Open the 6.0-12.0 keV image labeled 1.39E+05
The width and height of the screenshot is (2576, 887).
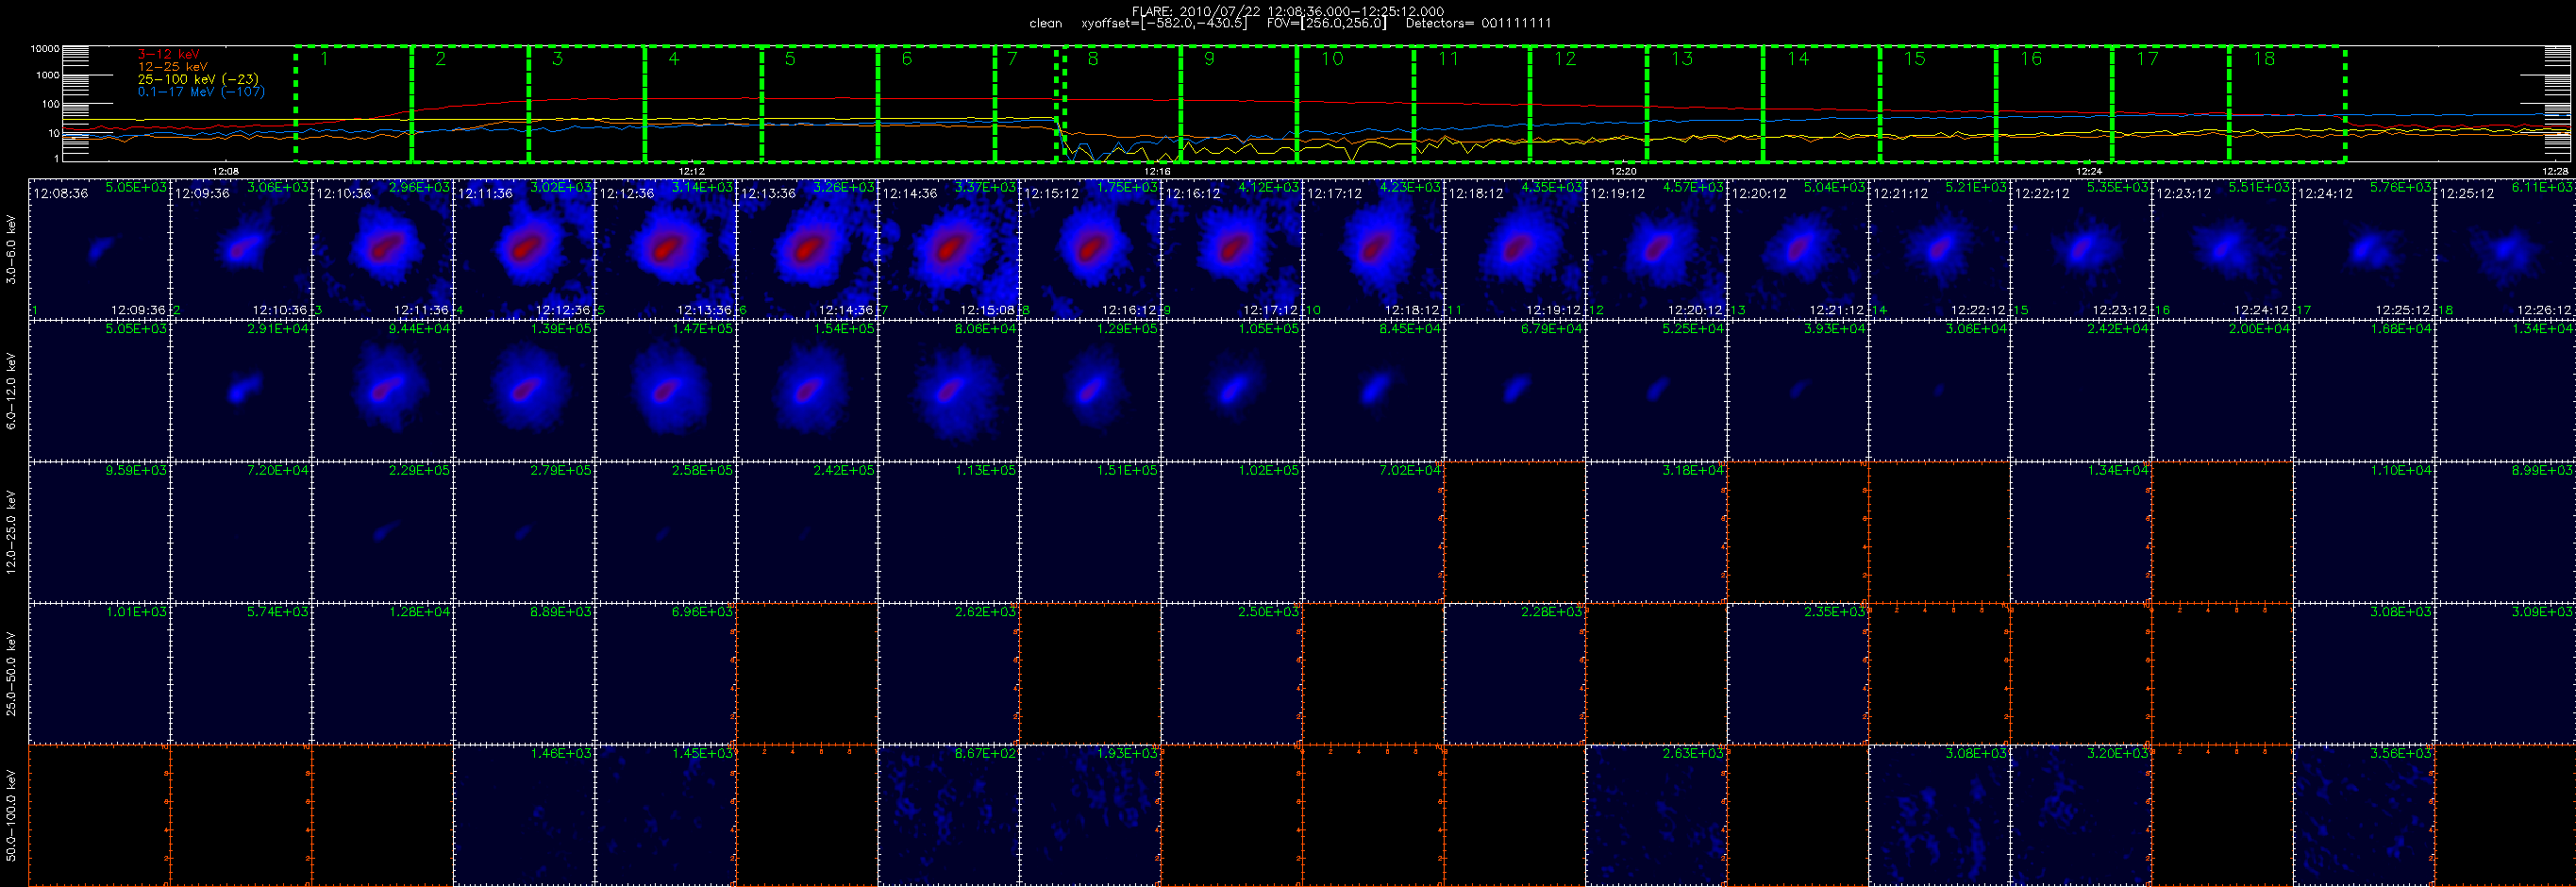(x=524, y=391)
